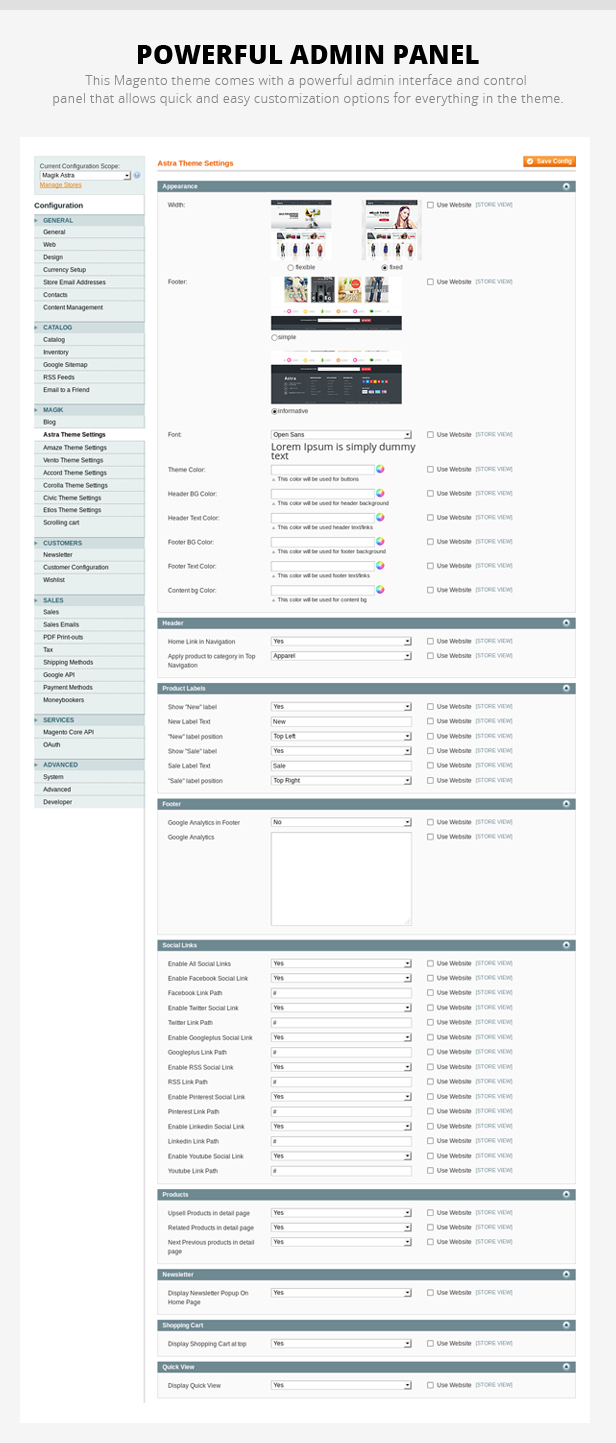
Task: Check Use Website for Width
Action: pyautogui.click(x=431, y=205)
